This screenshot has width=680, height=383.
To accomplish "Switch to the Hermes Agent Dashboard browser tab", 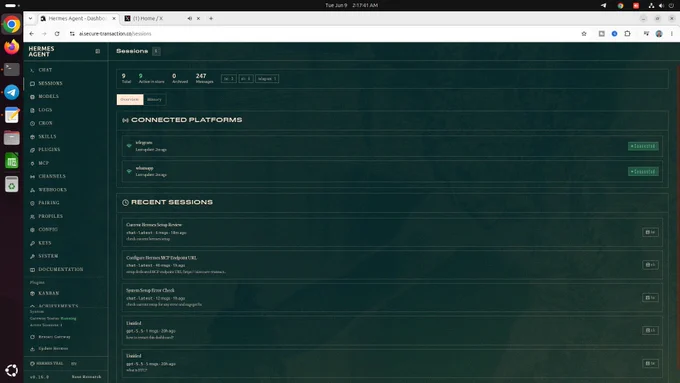I will click(77, 19).
